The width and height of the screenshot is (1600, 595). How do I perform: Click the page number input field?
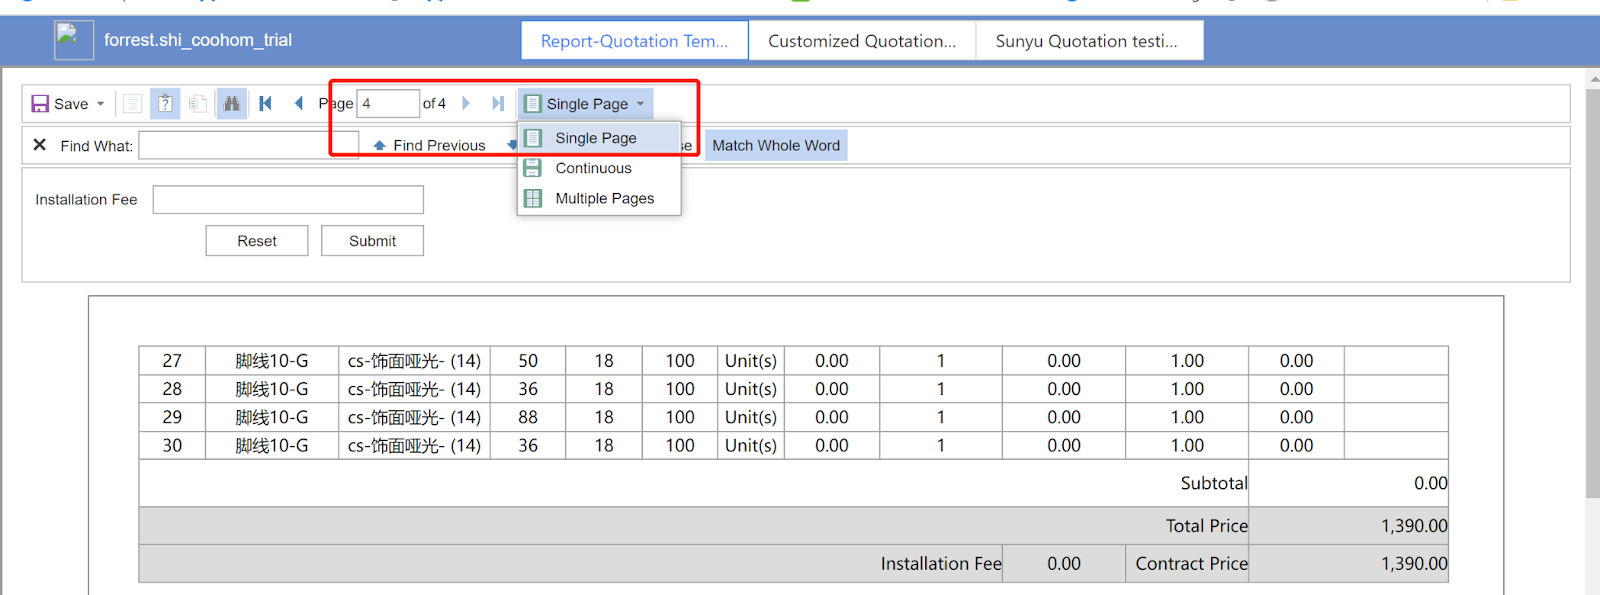(x=388, y=104)
